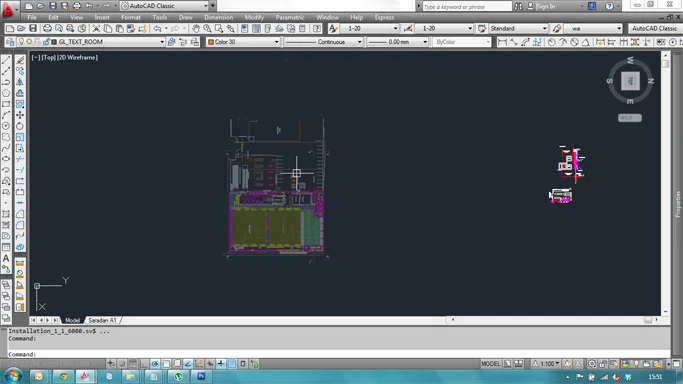The width and height of the screenshot is (683, 384).
Task: Click the MODEL space button in status bar
Action: pyautogui.click(x=490, y=364)
